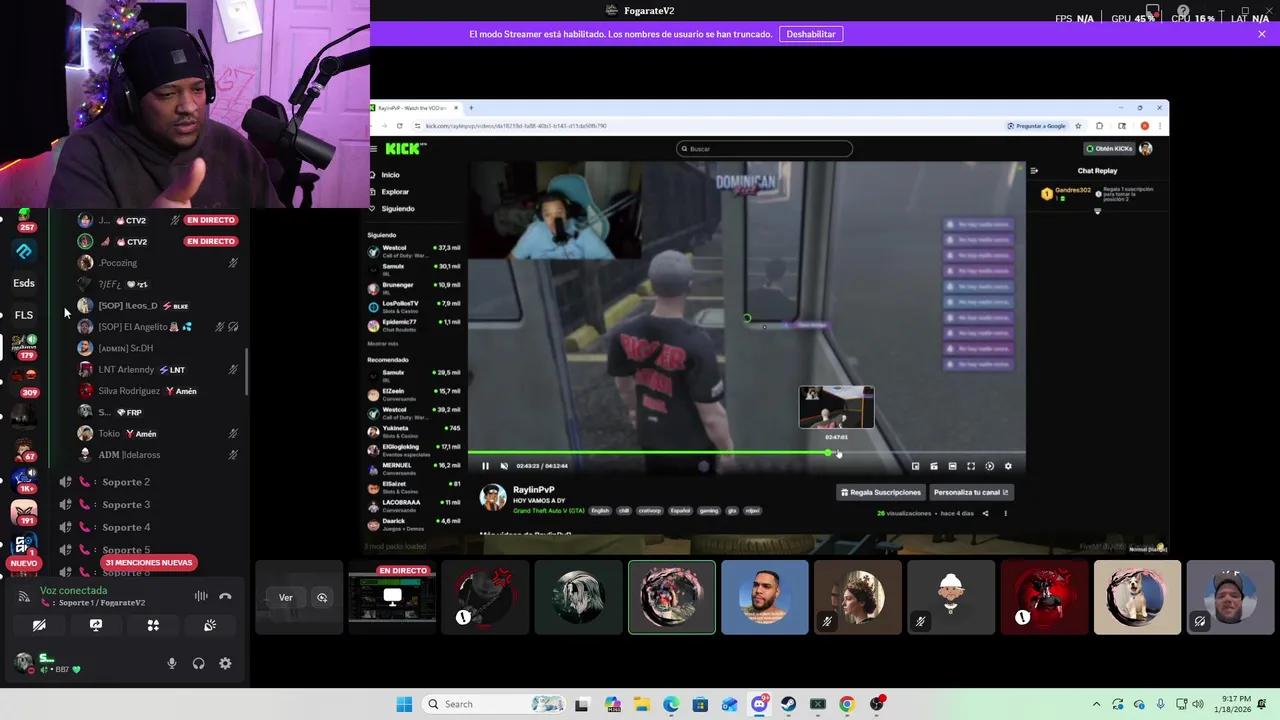
Task: Click Obtén KICKs button
Action: 1110,149
